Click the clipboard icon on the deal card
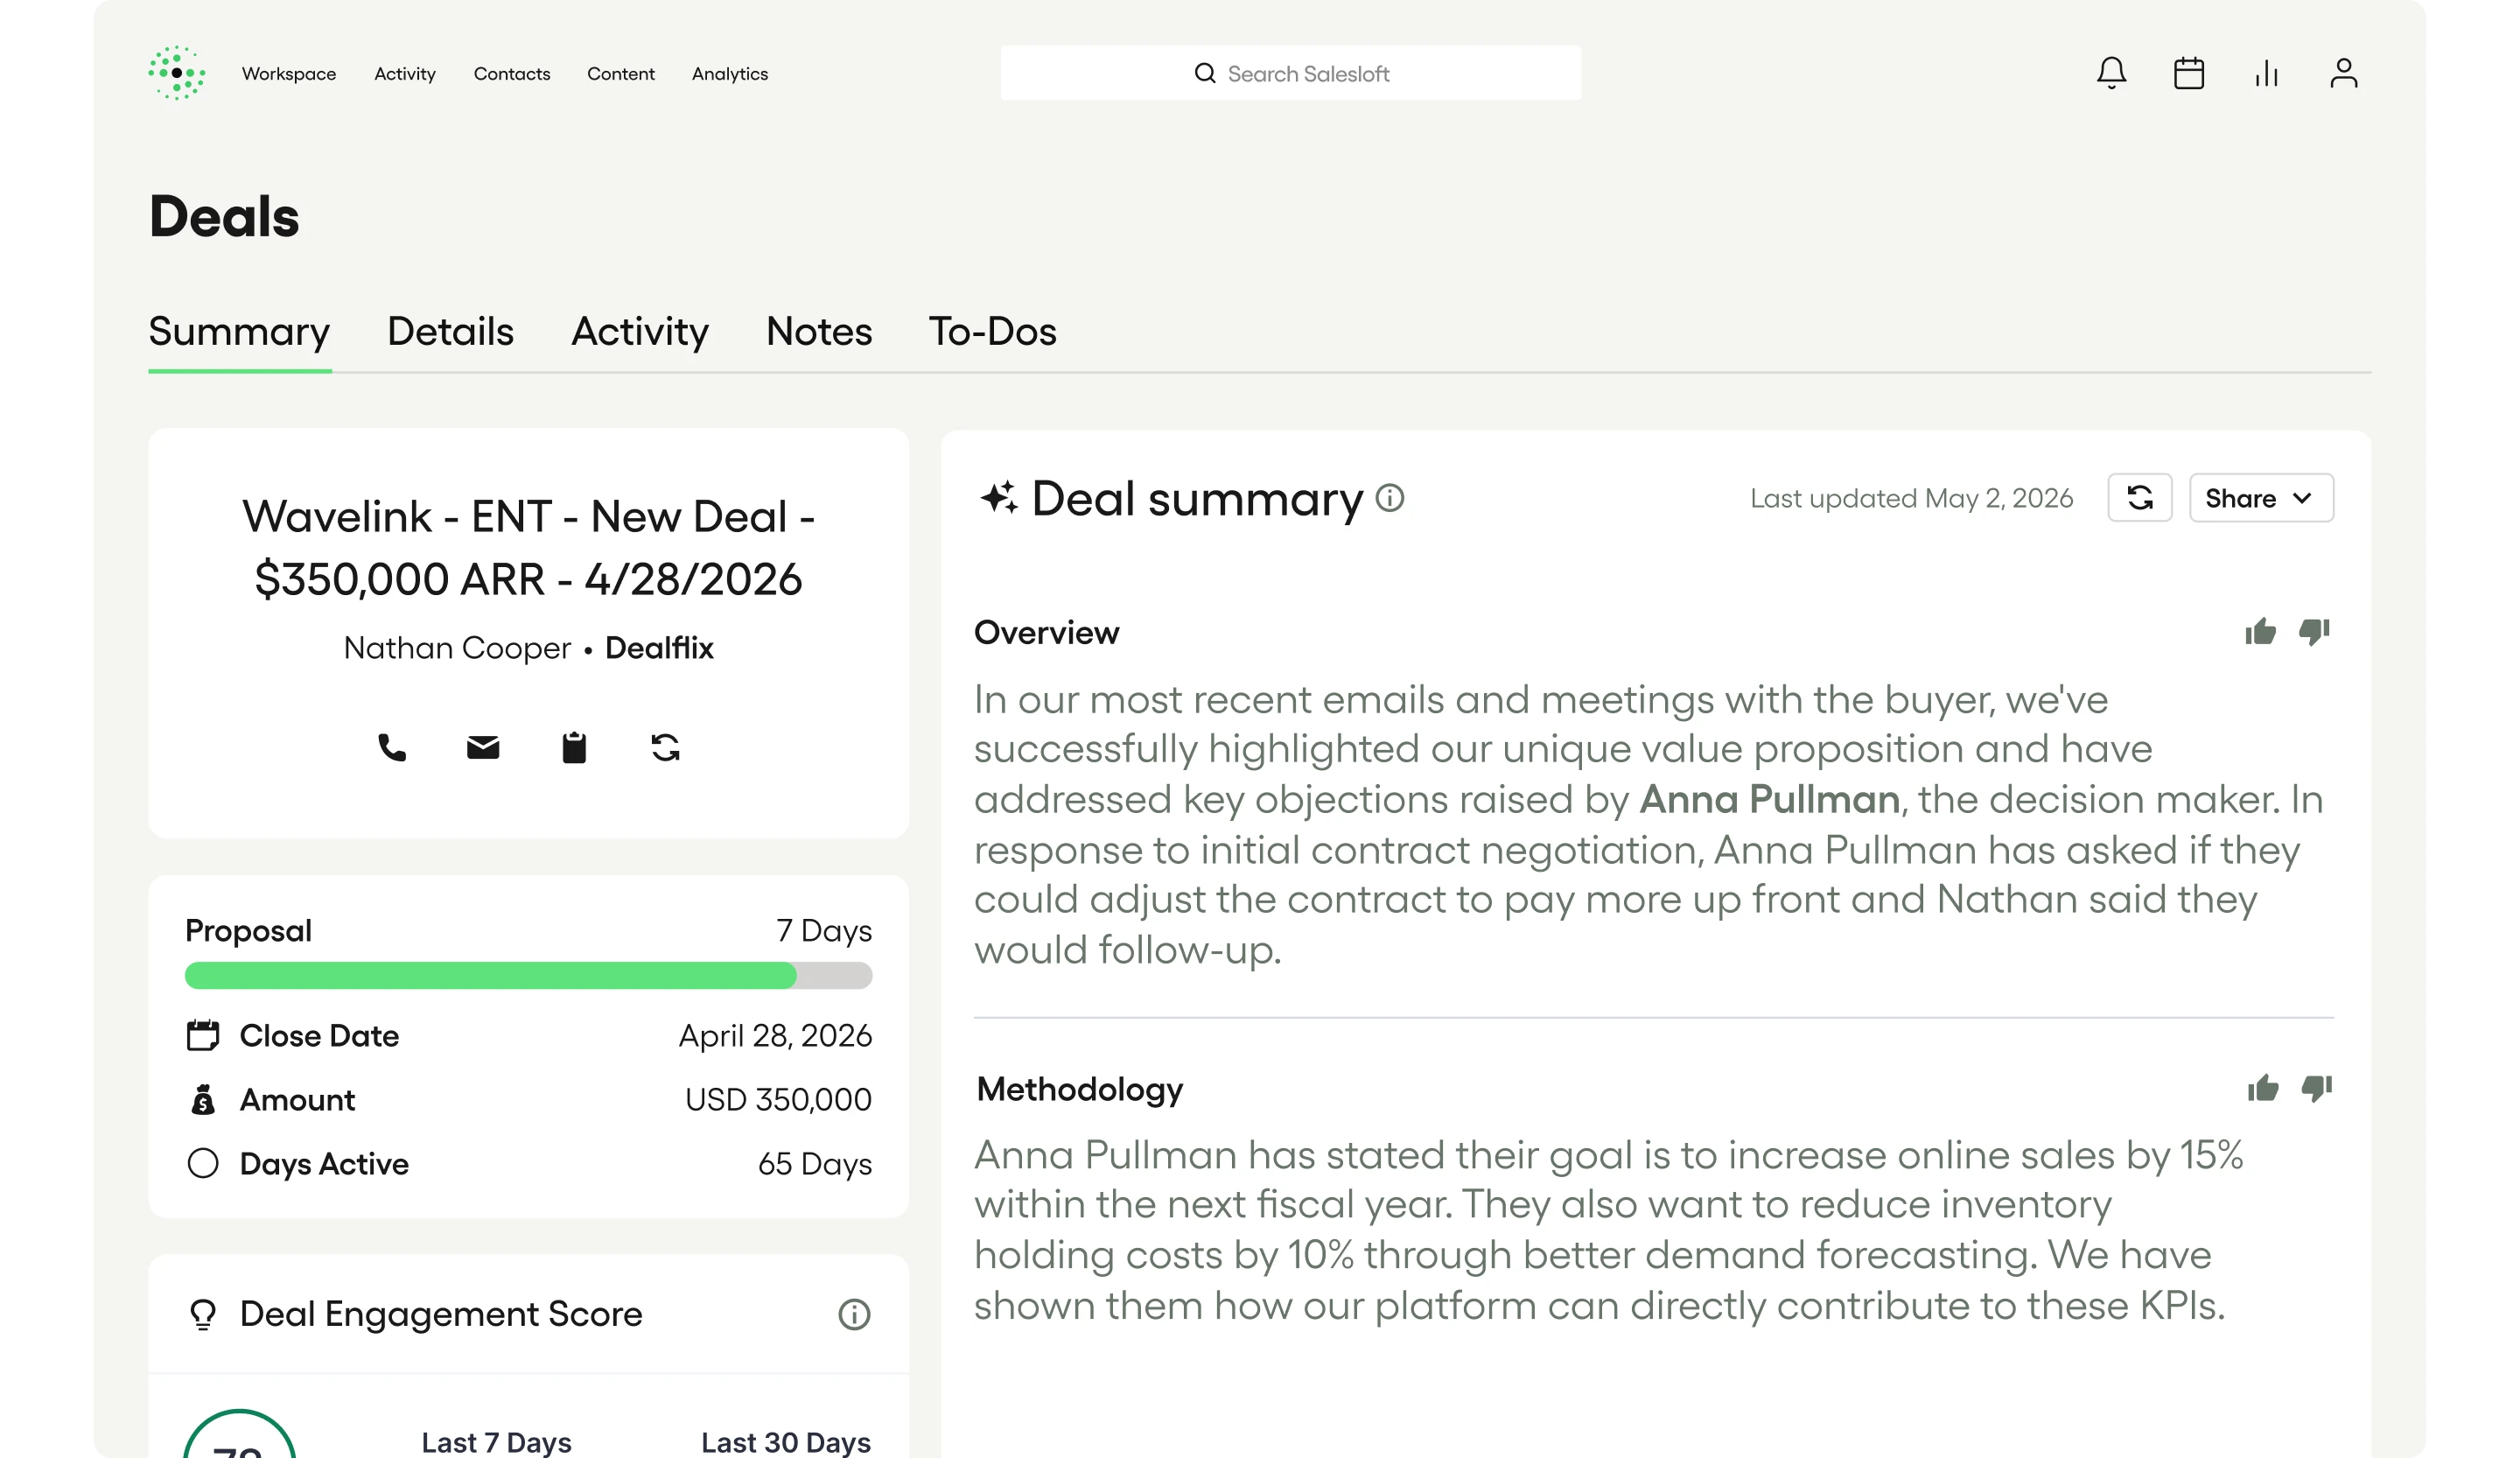This screenshot has height=1458, width=2520. point(574,748)
